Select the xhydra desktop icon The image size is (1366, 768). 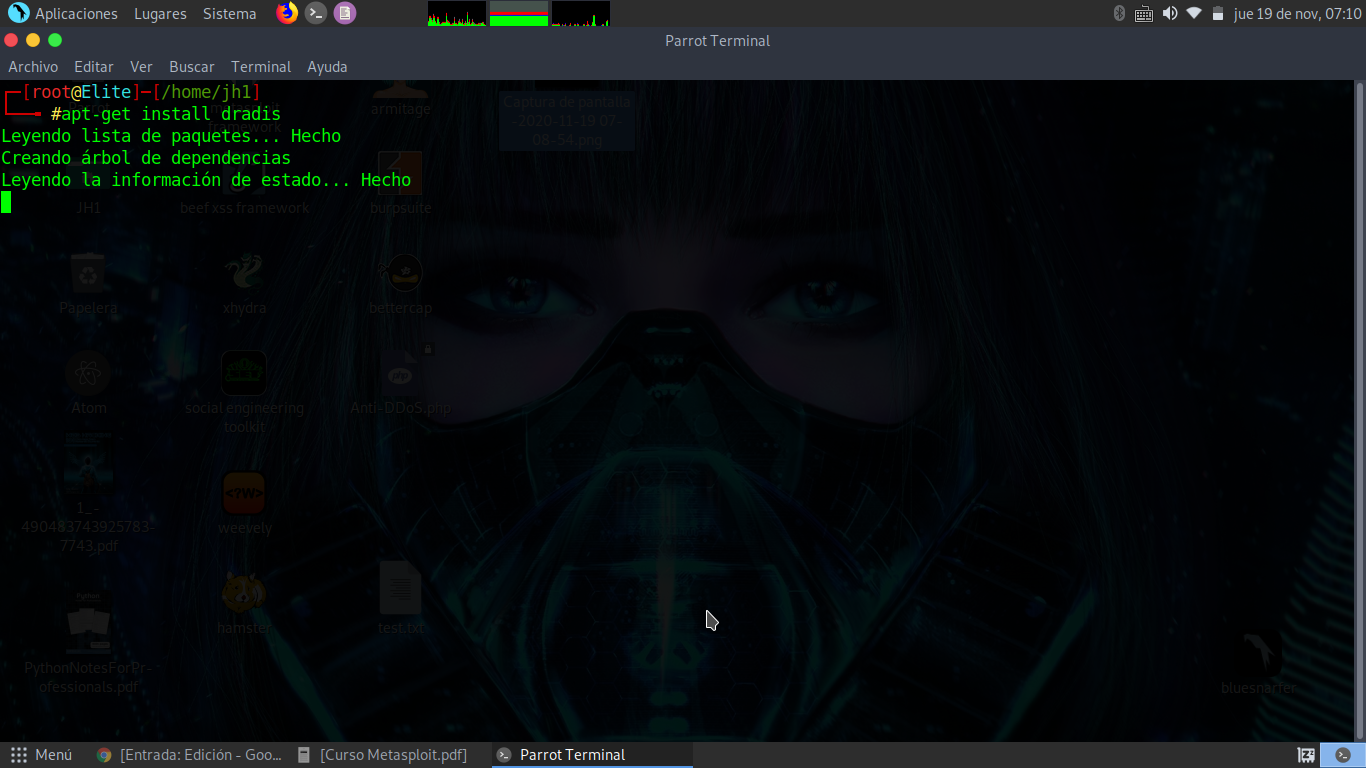point(244,283)
